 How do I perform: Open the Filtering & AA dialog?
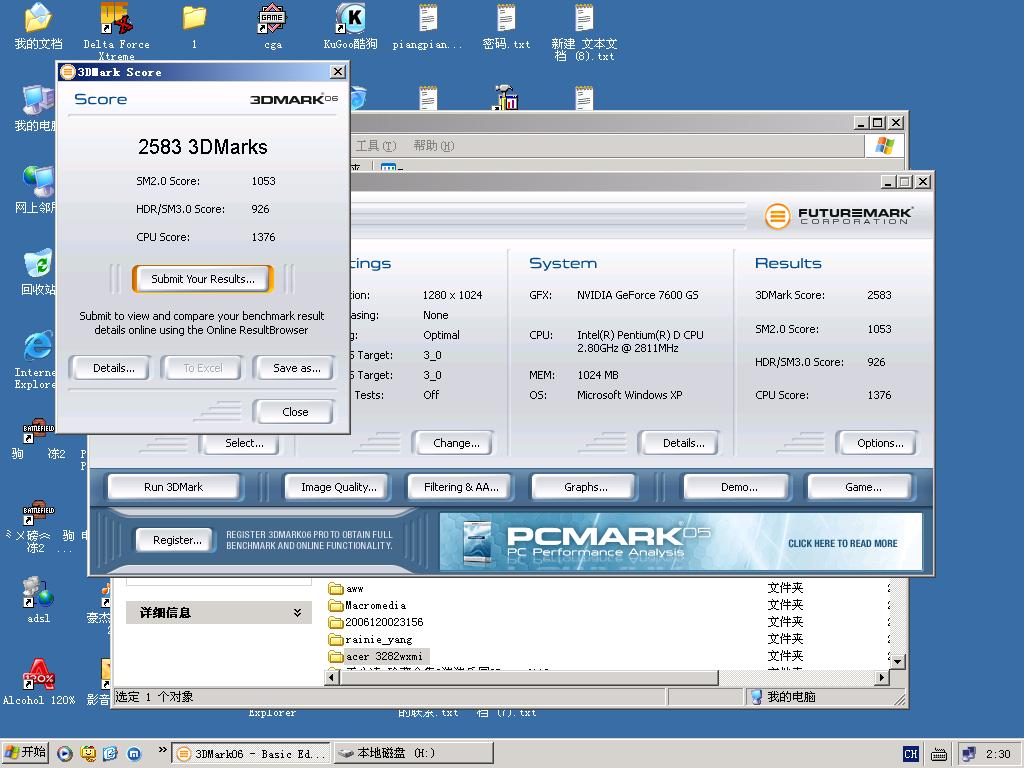pos(461,487)
